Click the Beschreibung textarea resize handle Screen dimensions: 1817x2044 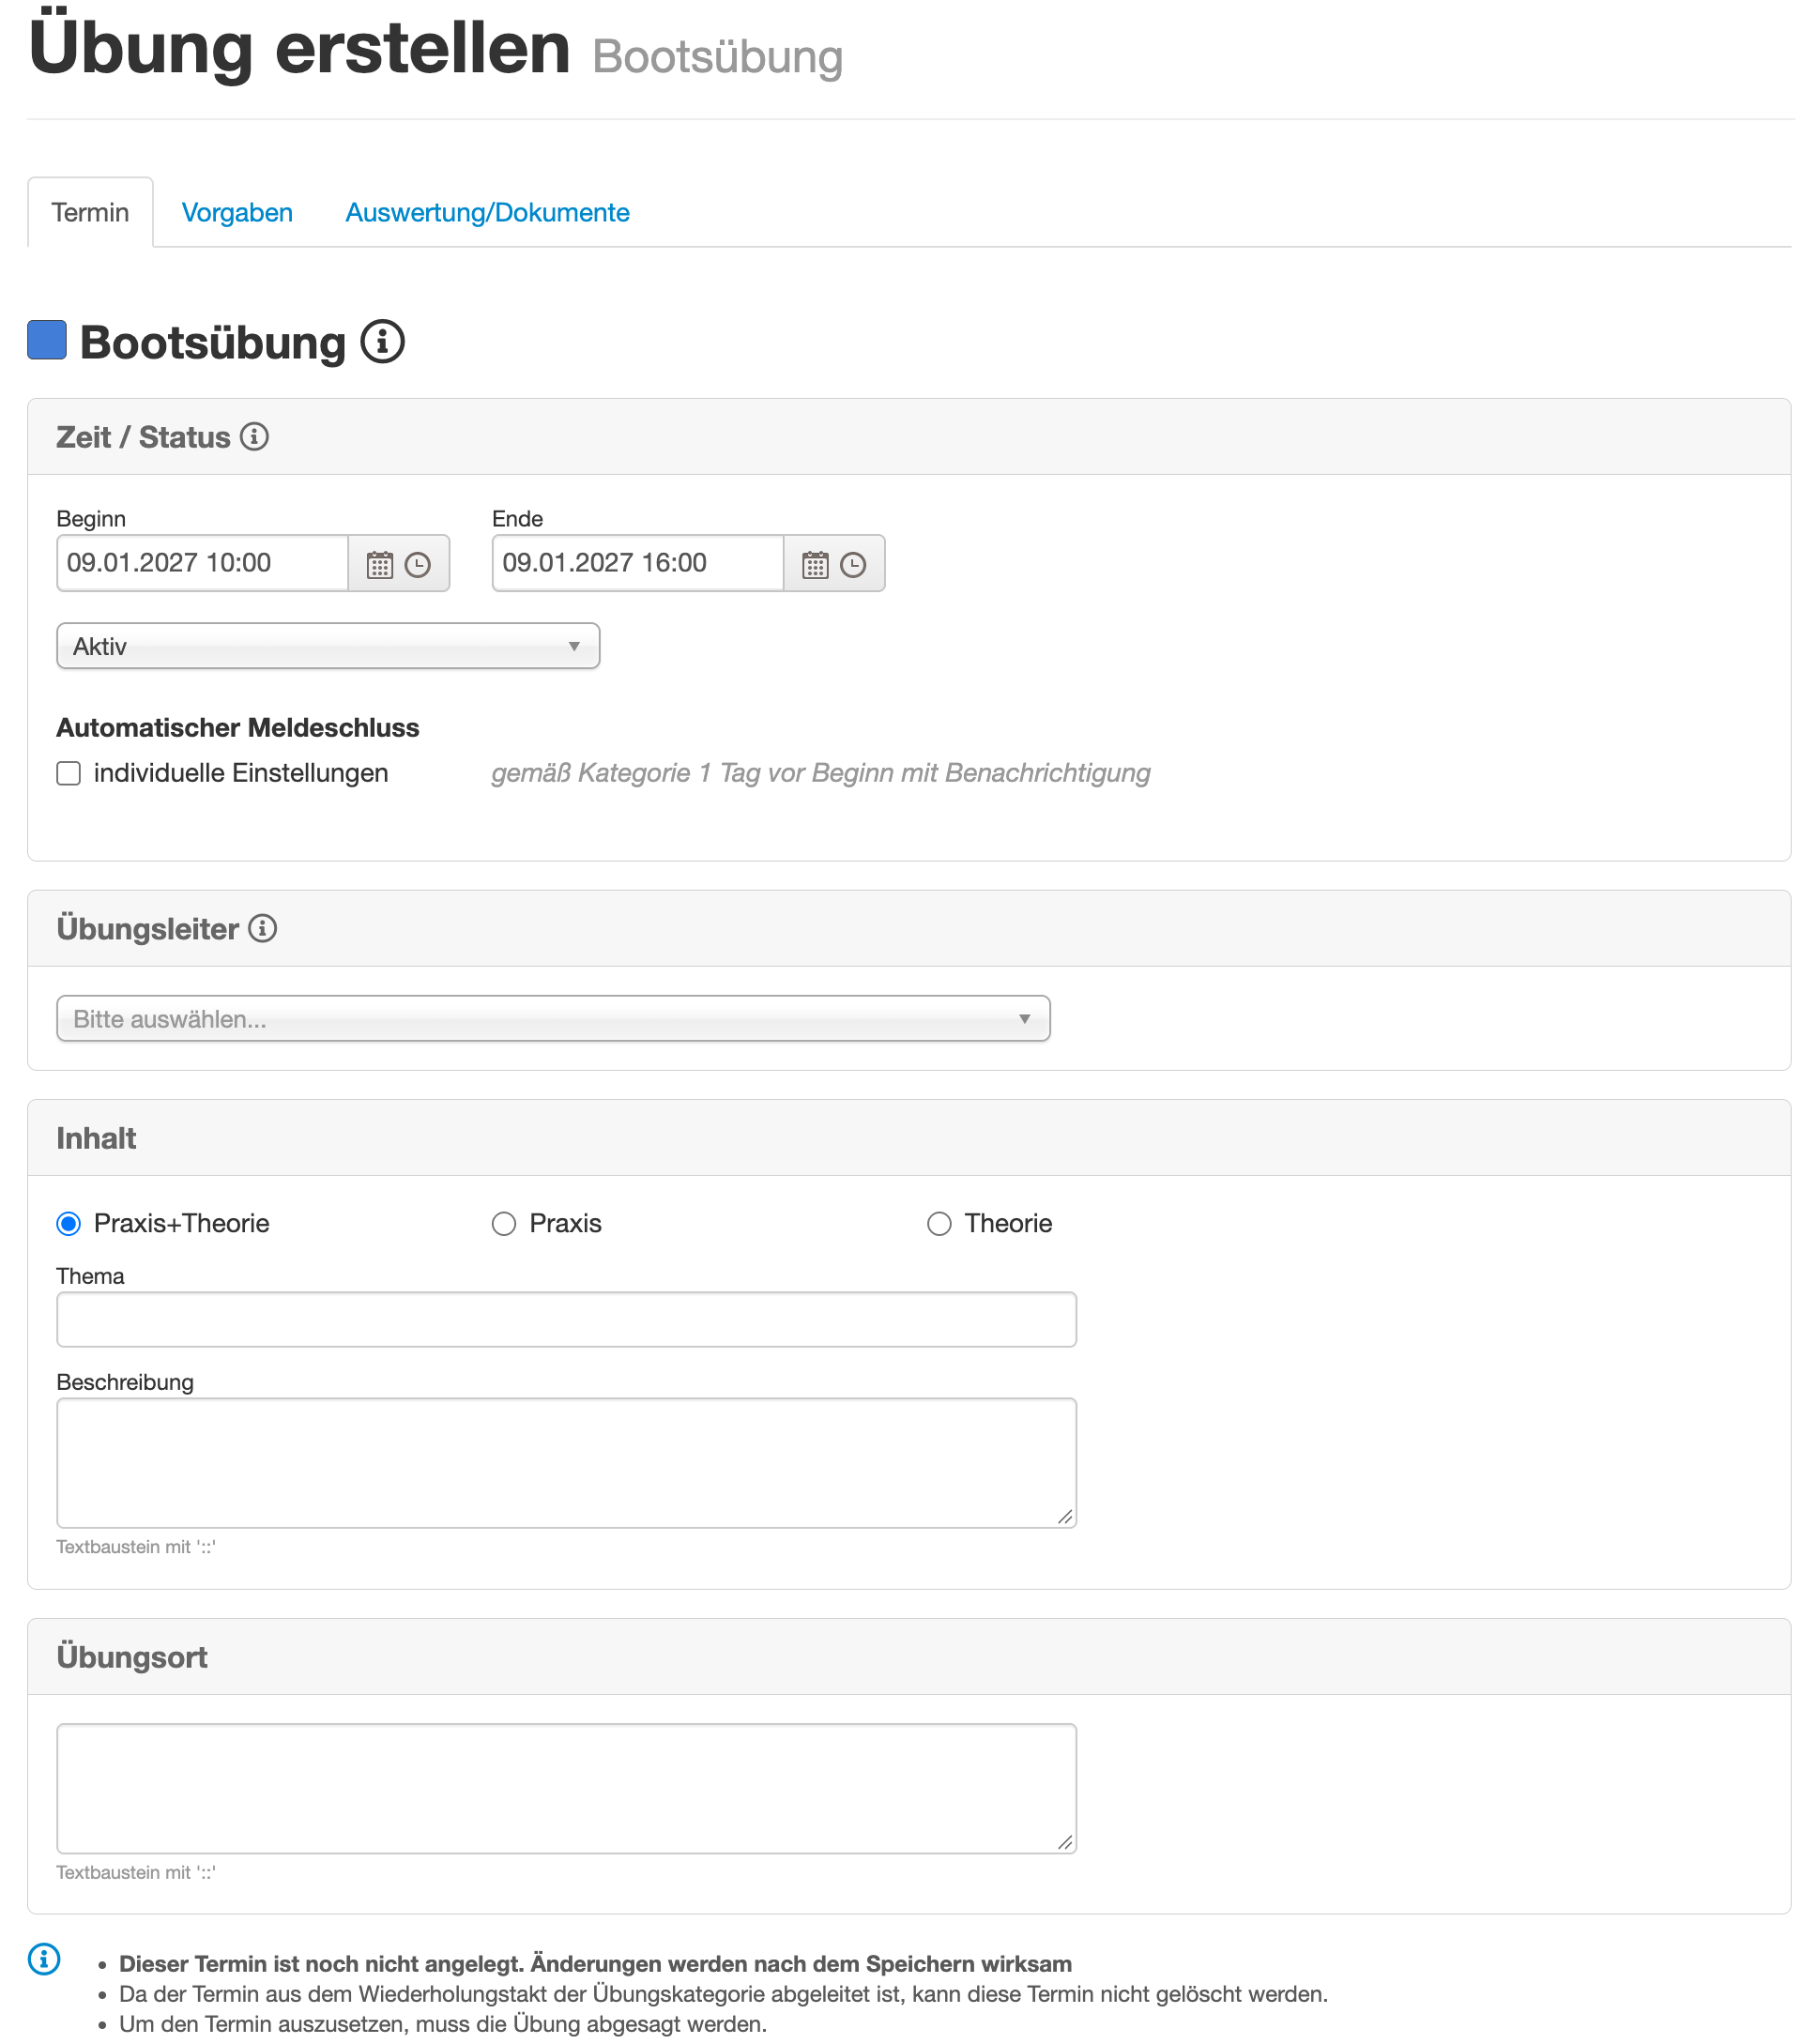coord(1065,1517)
